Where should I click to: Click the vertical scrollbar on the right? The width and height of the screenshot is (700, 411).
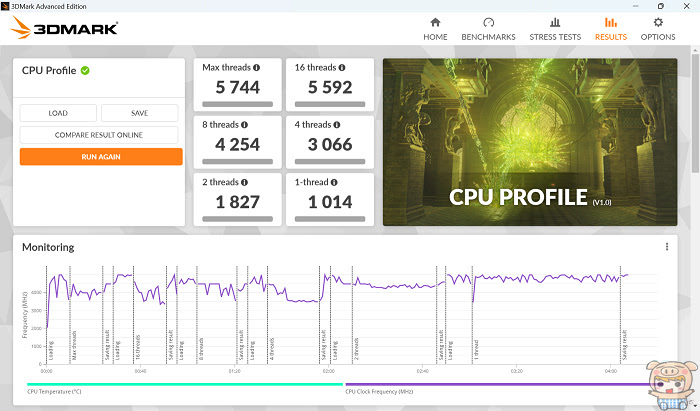coord(696,112)
